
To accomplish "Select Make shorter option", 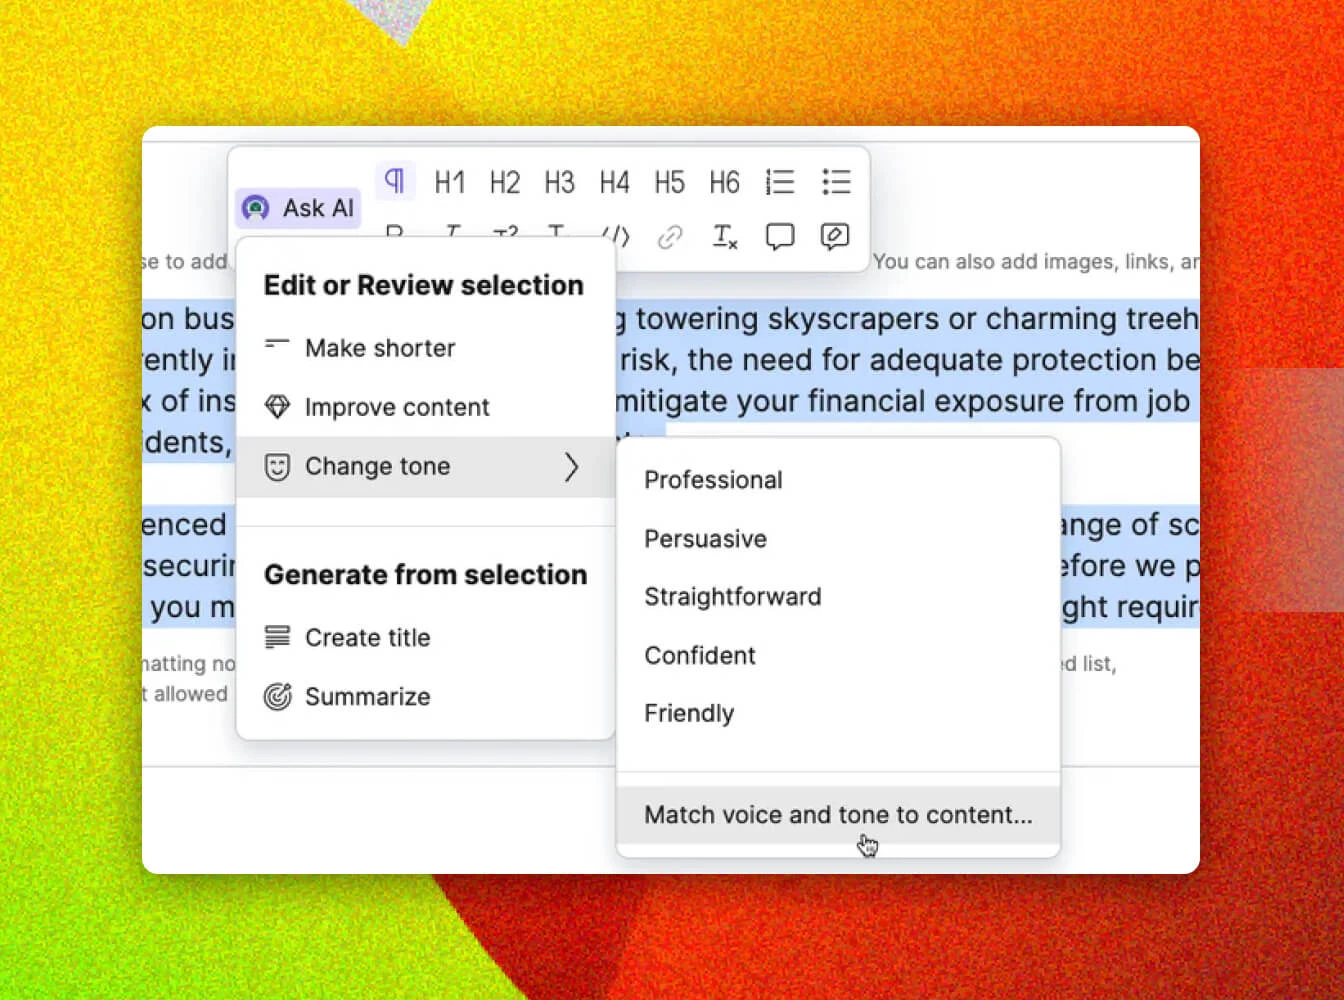I will point(380,348).
